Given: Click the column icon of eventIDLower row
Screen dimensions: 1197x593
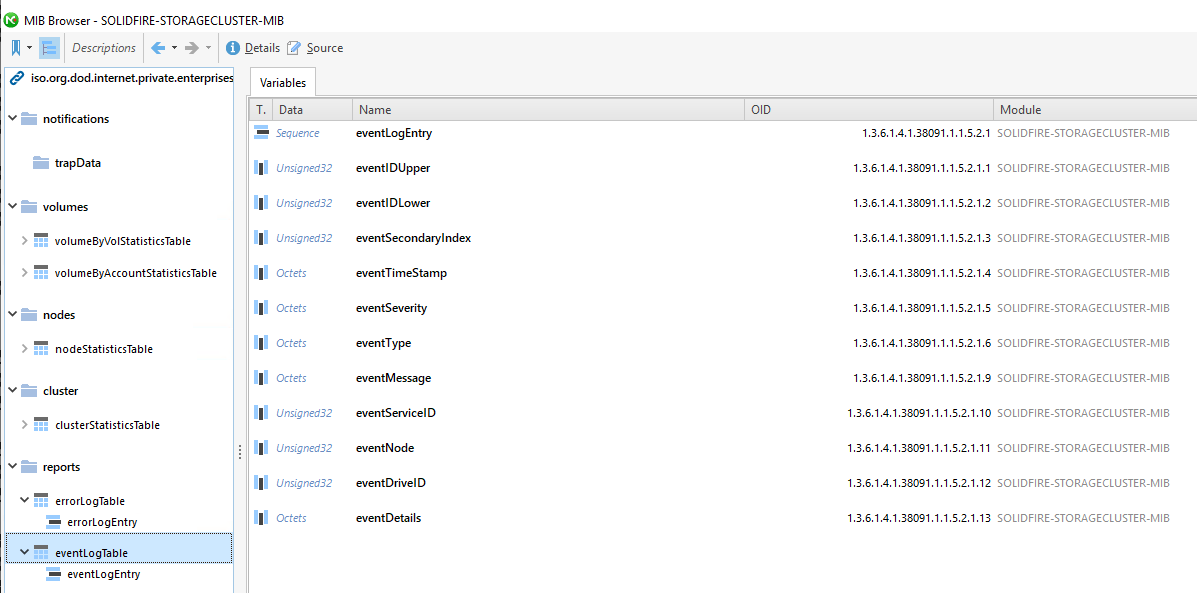Looking at the screenshot, I should (x=261, y=203).
